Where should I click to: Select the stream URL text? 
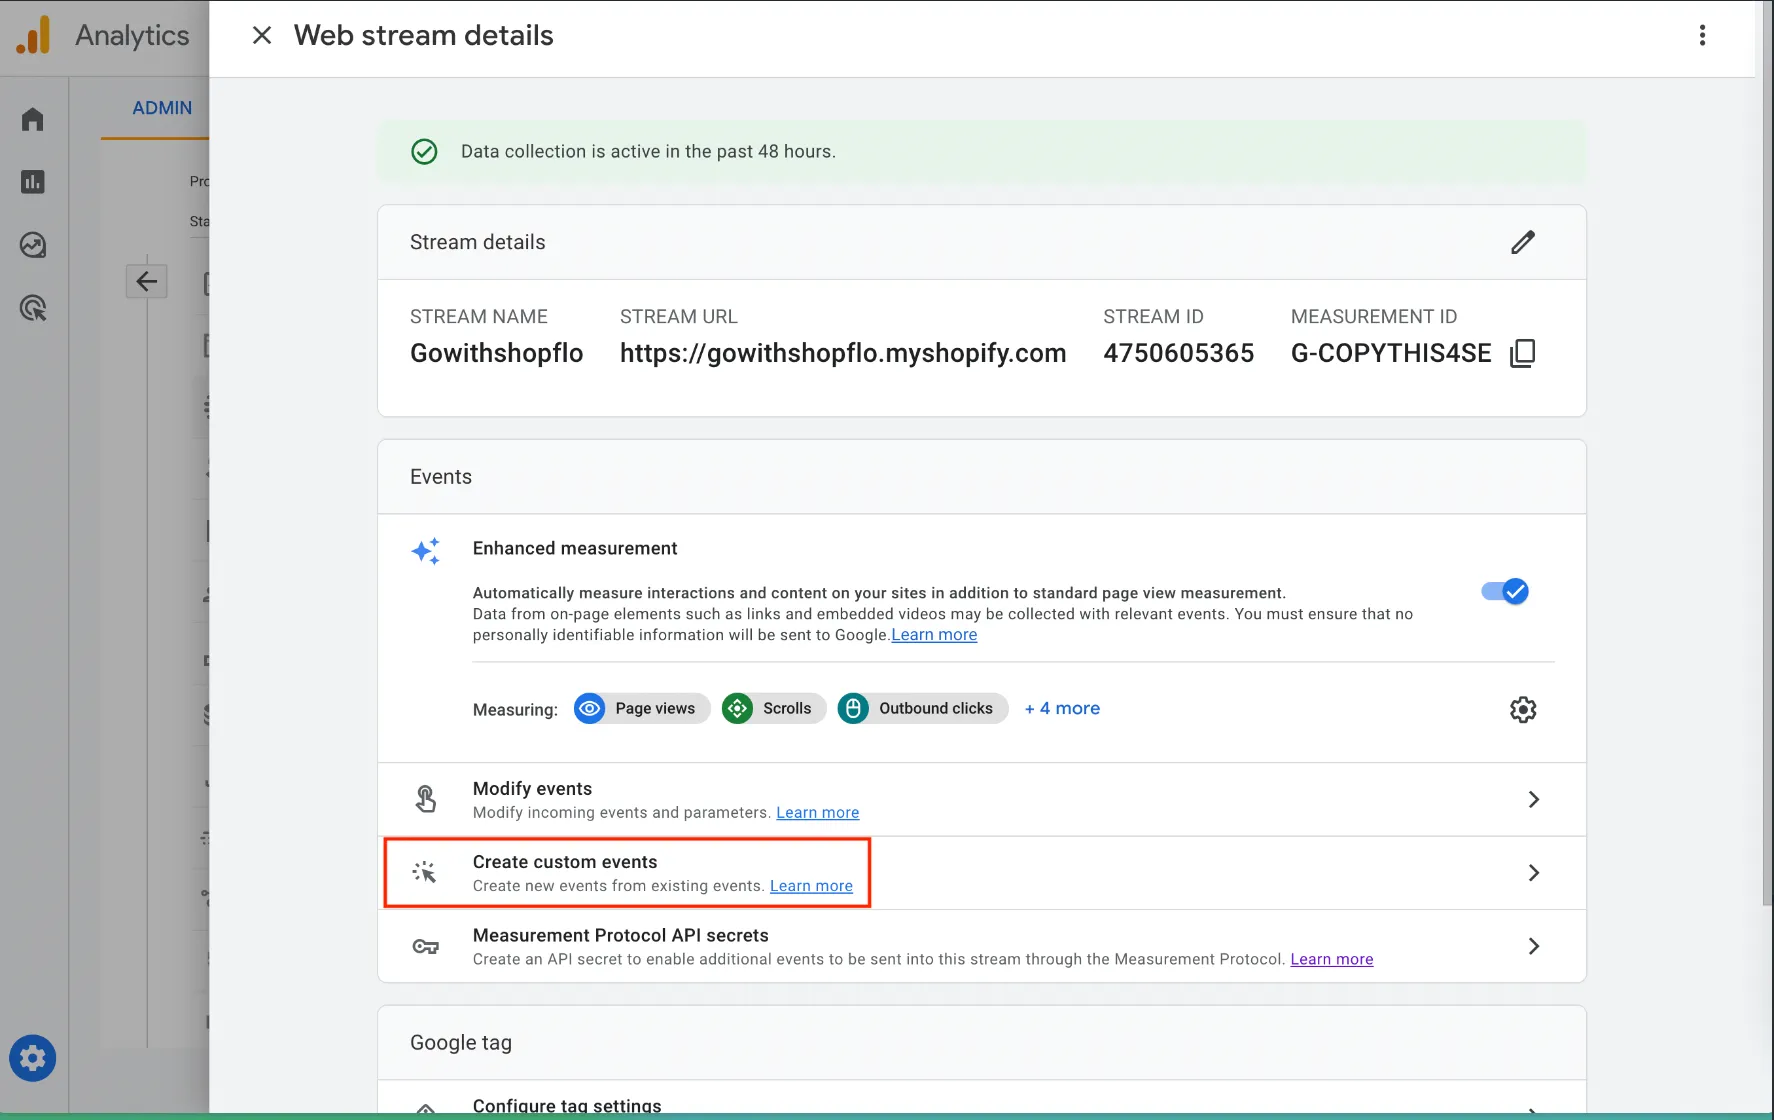[843, 353]
